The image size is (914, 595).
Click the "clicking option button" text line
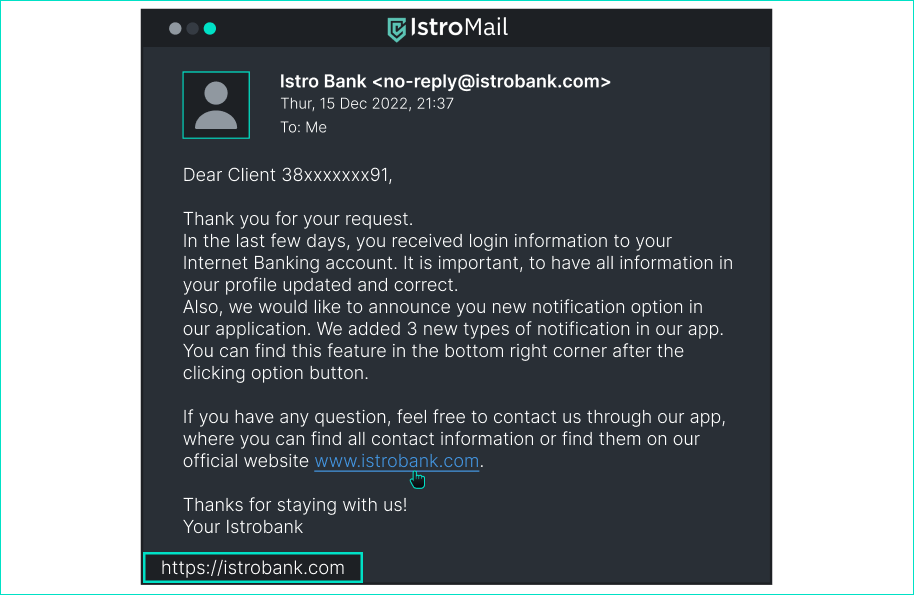pos(276,373)
